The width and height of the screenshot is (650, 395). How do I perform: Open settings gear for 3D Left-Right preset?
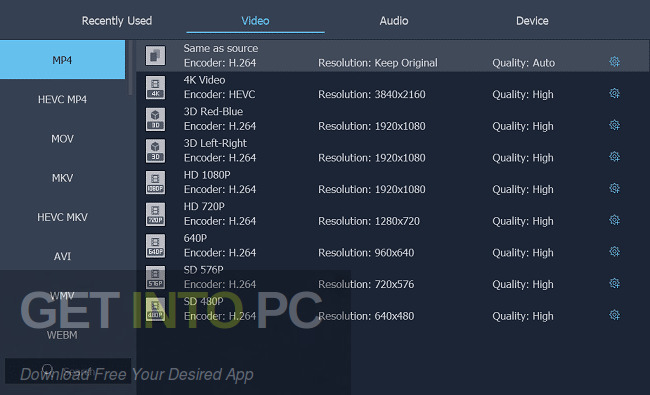point(614,157)
